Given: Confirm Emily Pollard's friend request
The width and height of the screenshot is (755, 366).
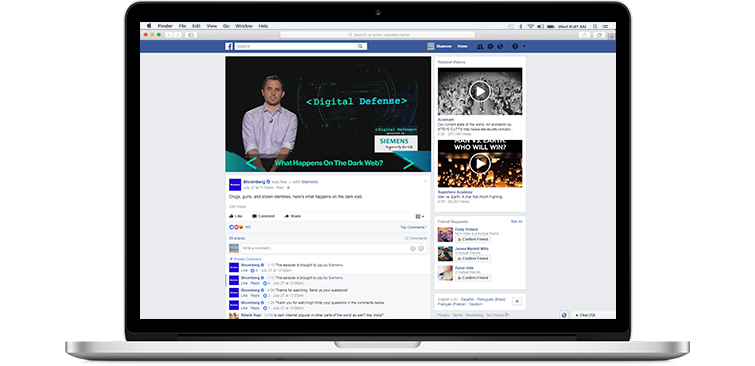Looking at the screenshot, I should point(472,239).
